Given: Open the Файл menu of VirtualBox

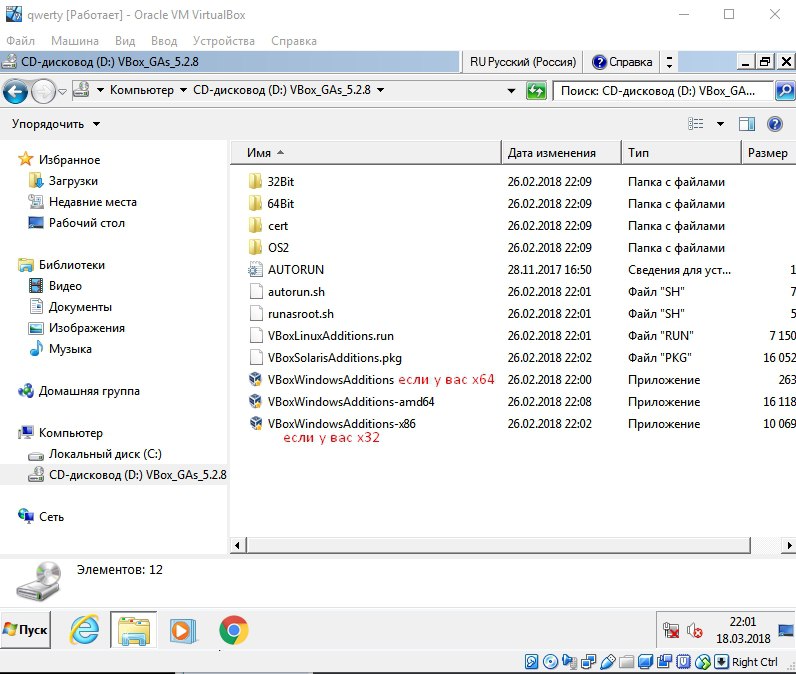Looking at the screenshot, I should tap(20, 41).
